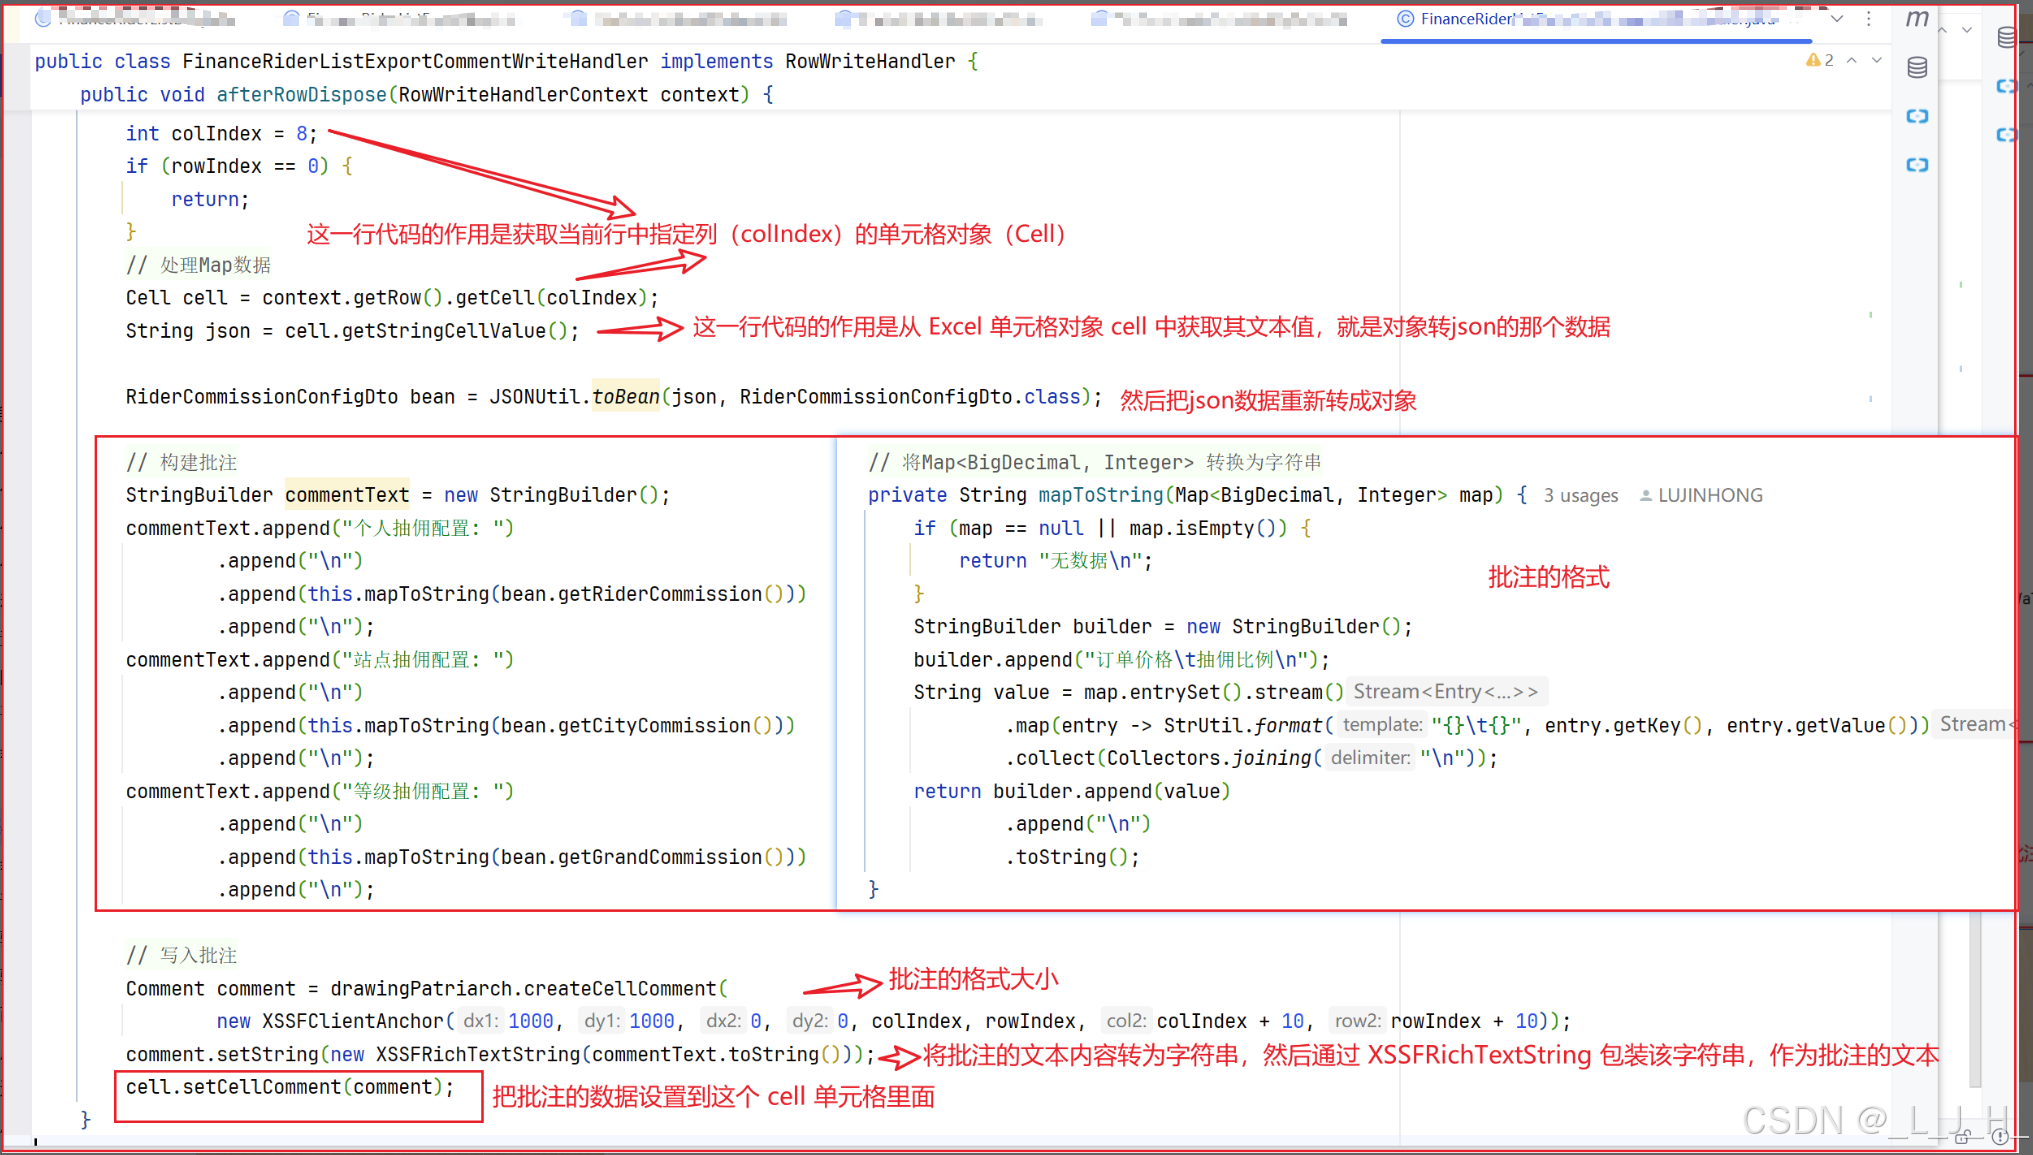Select the active FinanceRider java editor tab
The image size is (2033, 1155).
(x=1595, y=19)
